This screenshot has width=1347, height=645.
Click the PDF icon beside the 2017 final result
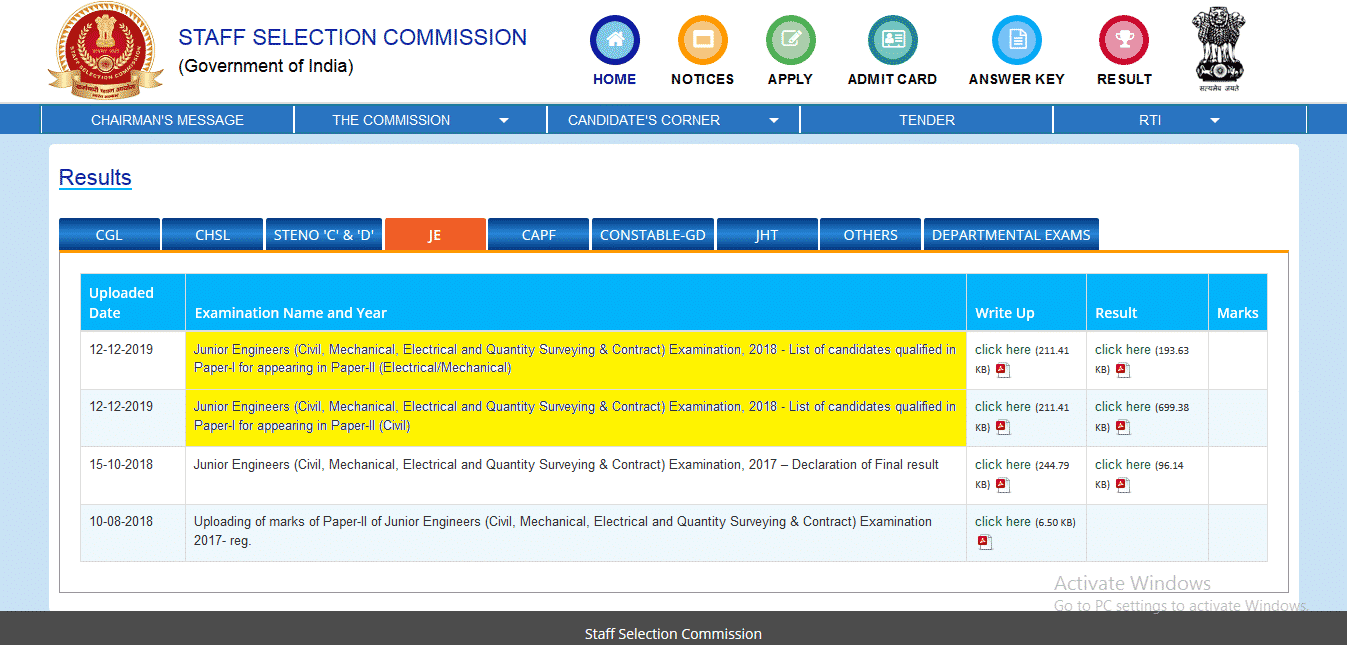1122,483
